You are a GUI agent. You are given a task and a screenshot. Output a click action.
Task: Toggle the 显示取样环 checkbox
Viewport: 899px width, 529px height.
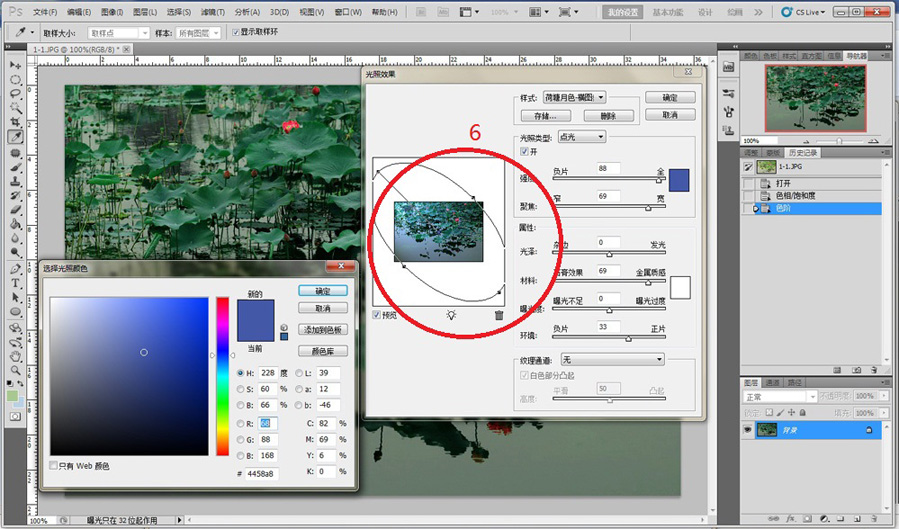tap(236, 33)
